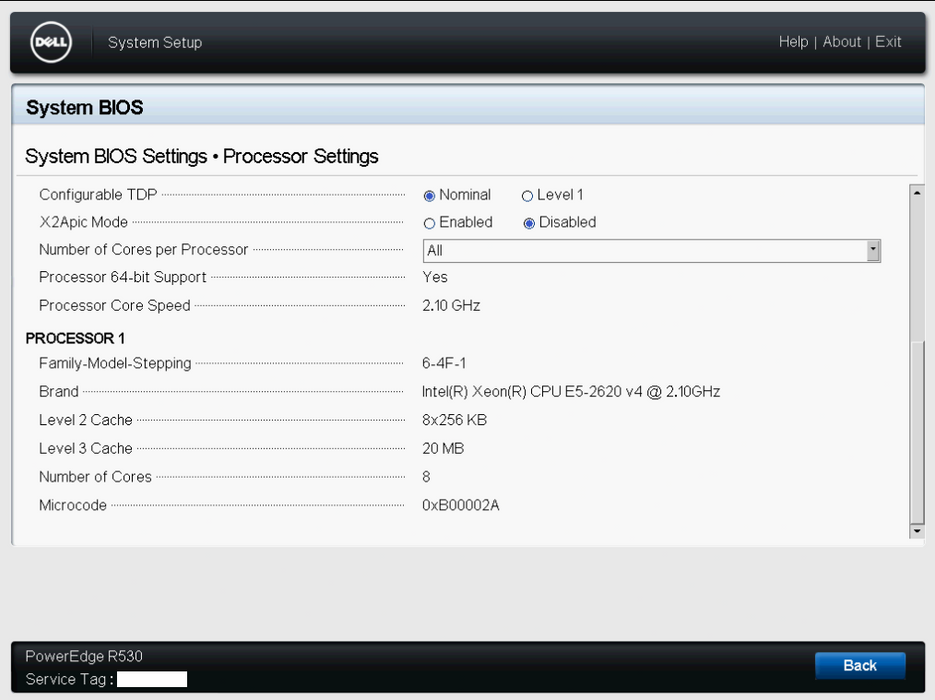
Task: Click the Back button
Action: (860, 665)
